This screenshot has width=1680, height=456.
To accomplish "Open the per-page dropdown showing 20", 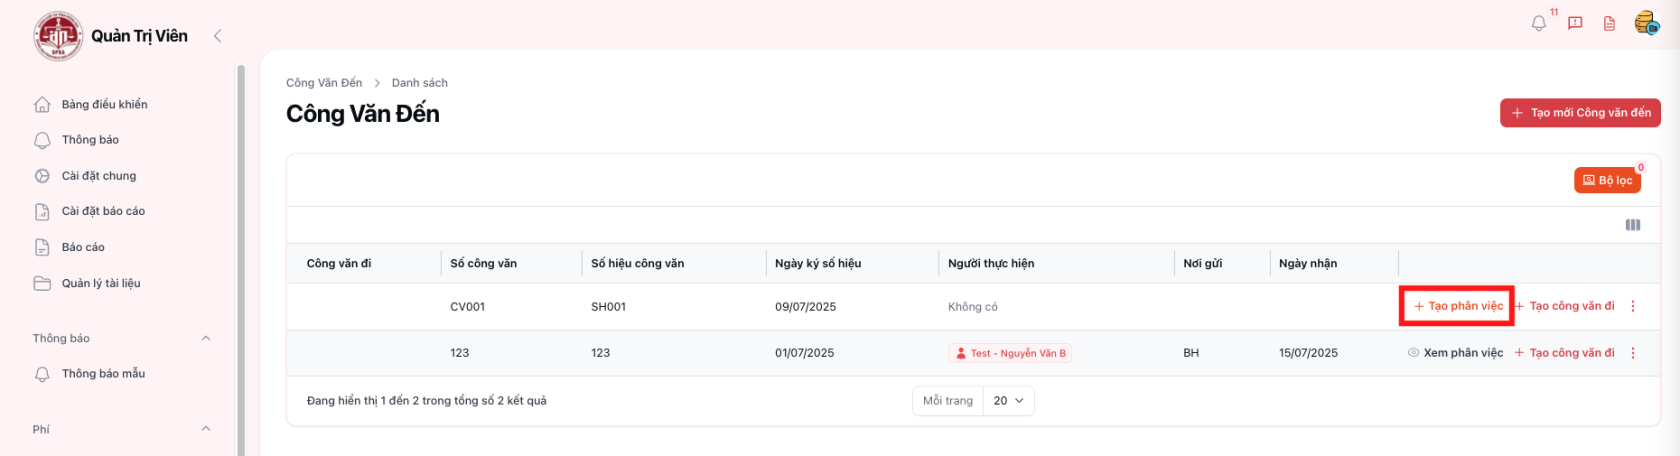I will tap(1008, 401).
